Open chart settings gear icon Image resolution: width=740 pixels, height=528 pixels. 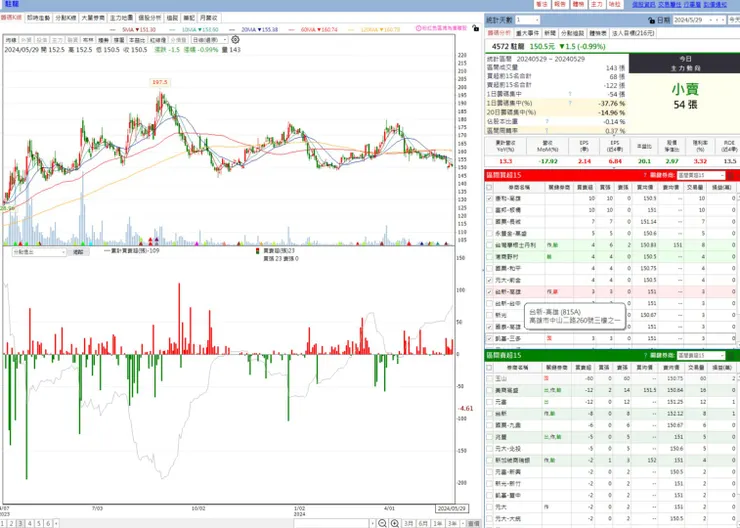[x=235, y=40]
